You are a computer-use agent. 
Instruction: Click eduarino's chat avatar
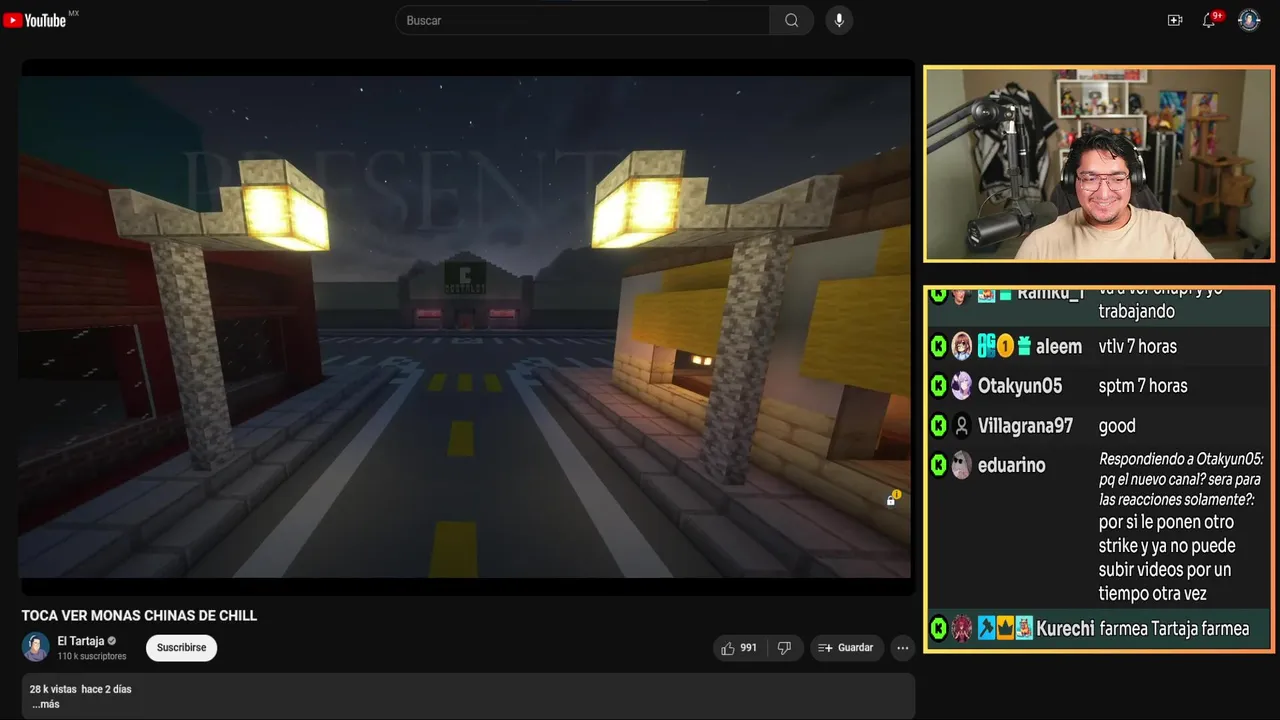[x=961, y=465]
